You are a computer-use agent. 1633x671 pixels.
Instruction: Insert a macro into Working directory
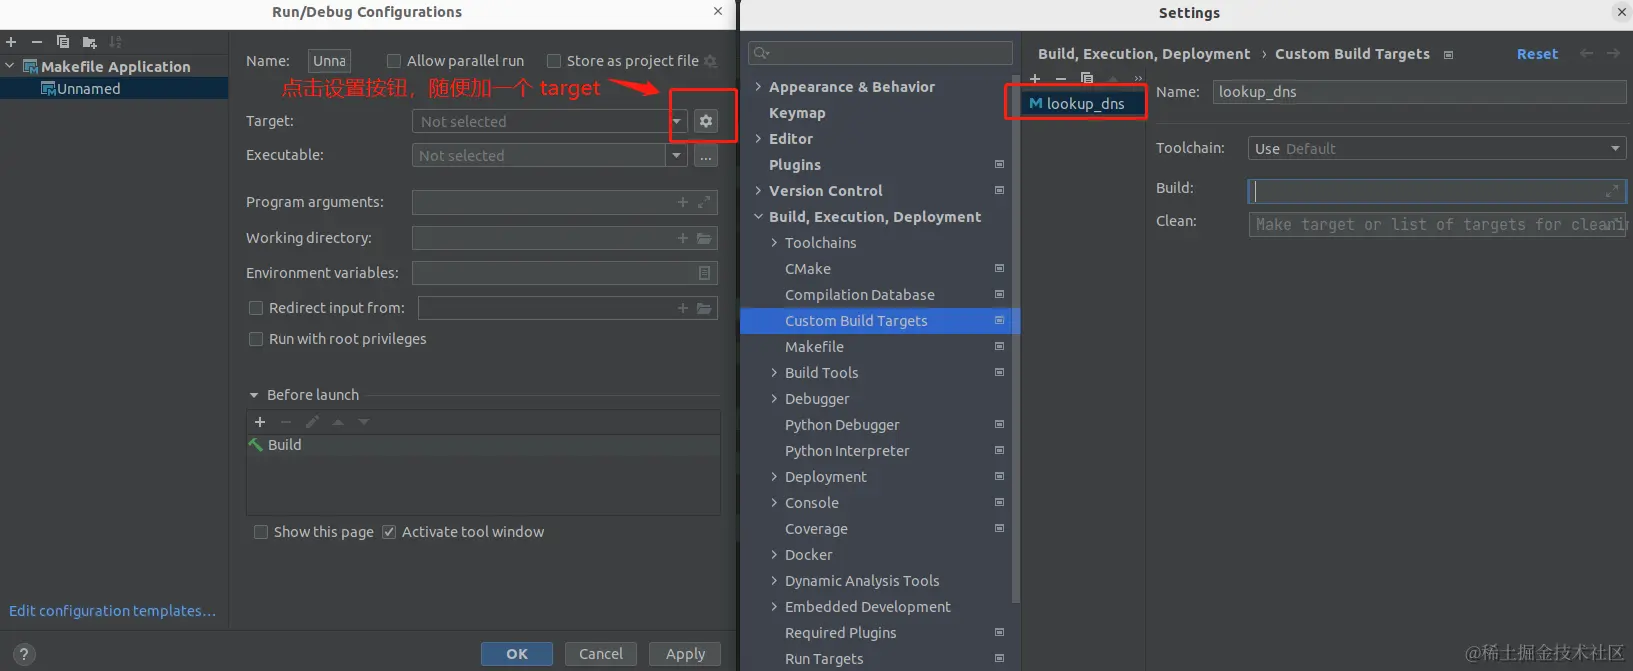[x=683, y=238]
